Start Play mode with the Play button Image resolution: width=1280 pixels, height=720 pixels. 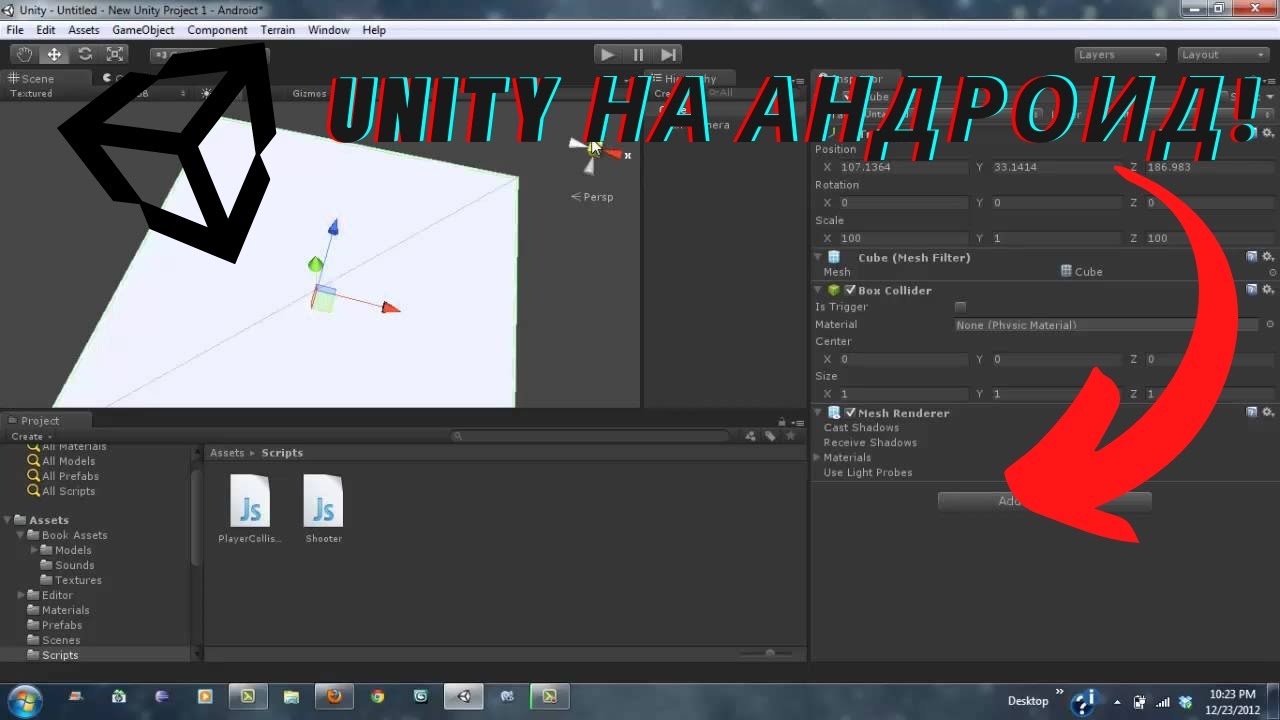point(607,54)
